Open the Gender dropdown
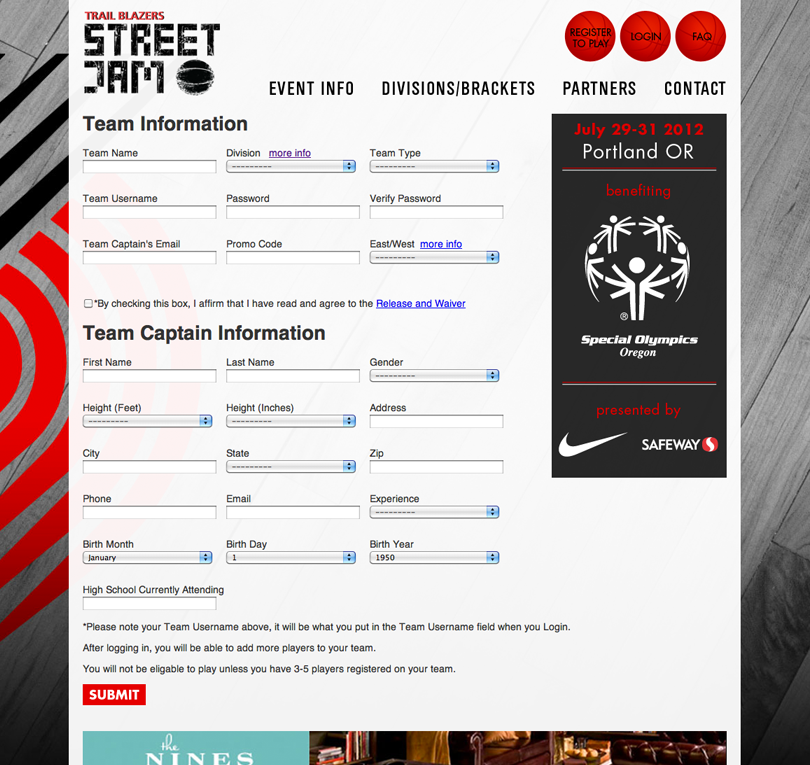Screen dimensions: 810x765 pos(434,376)
